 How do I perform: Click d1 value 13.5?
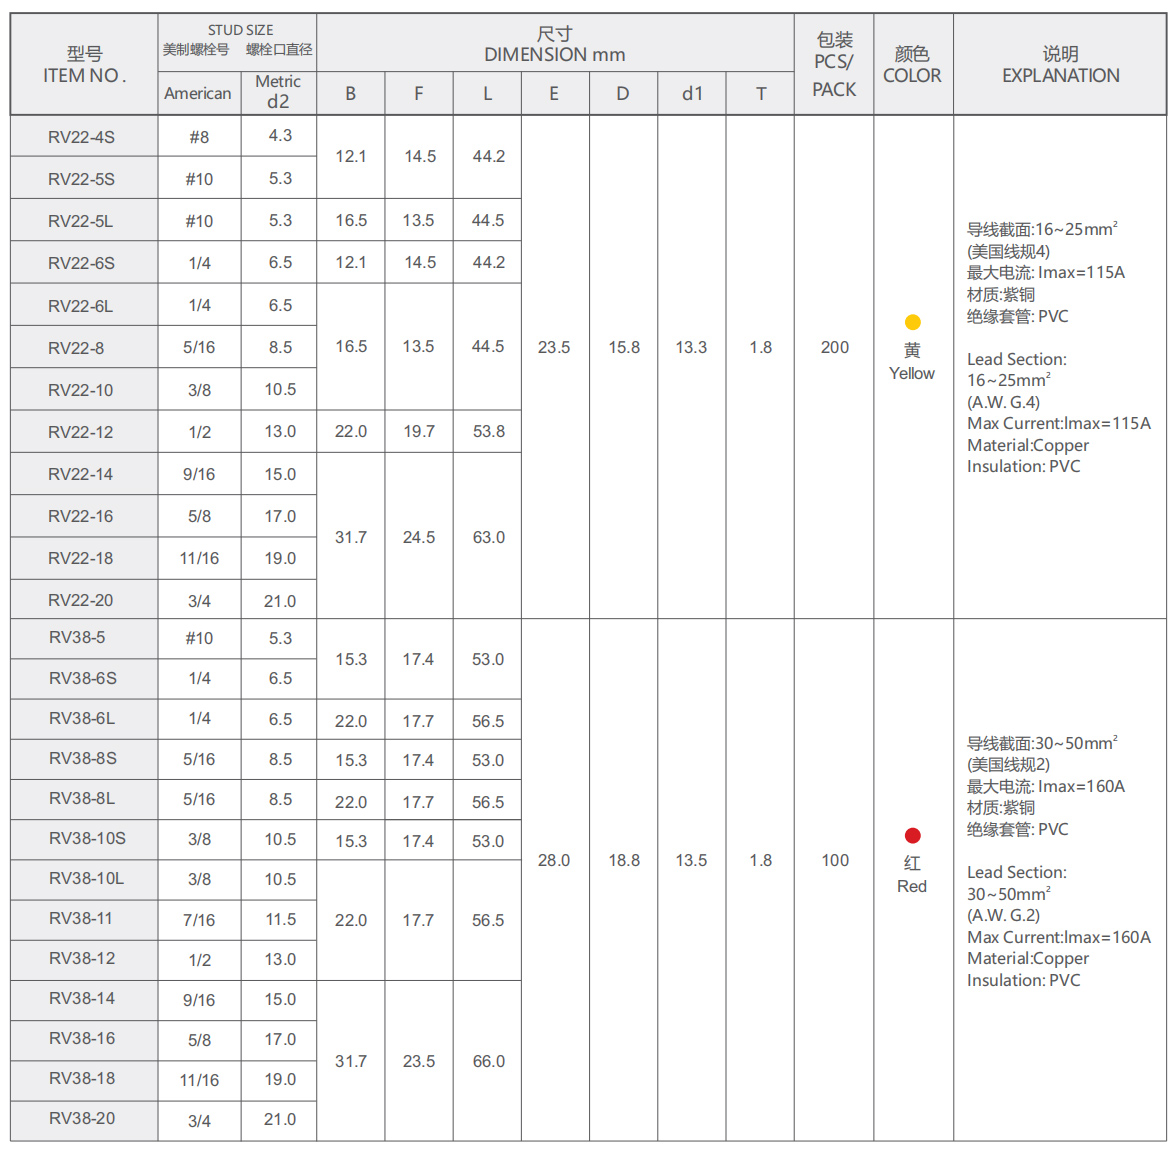[691, 860]
